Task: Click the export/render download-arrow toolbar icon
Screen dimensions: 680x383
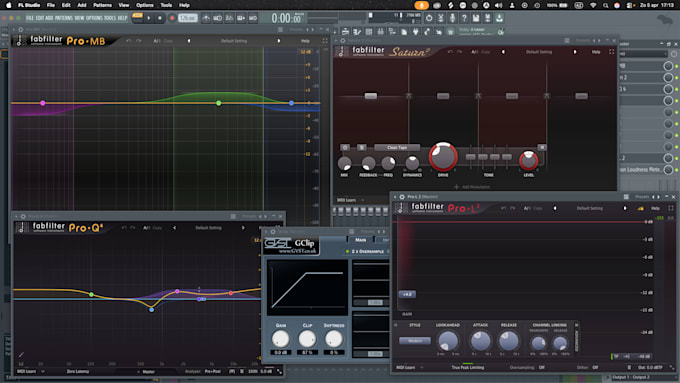Action: point(499,18)
